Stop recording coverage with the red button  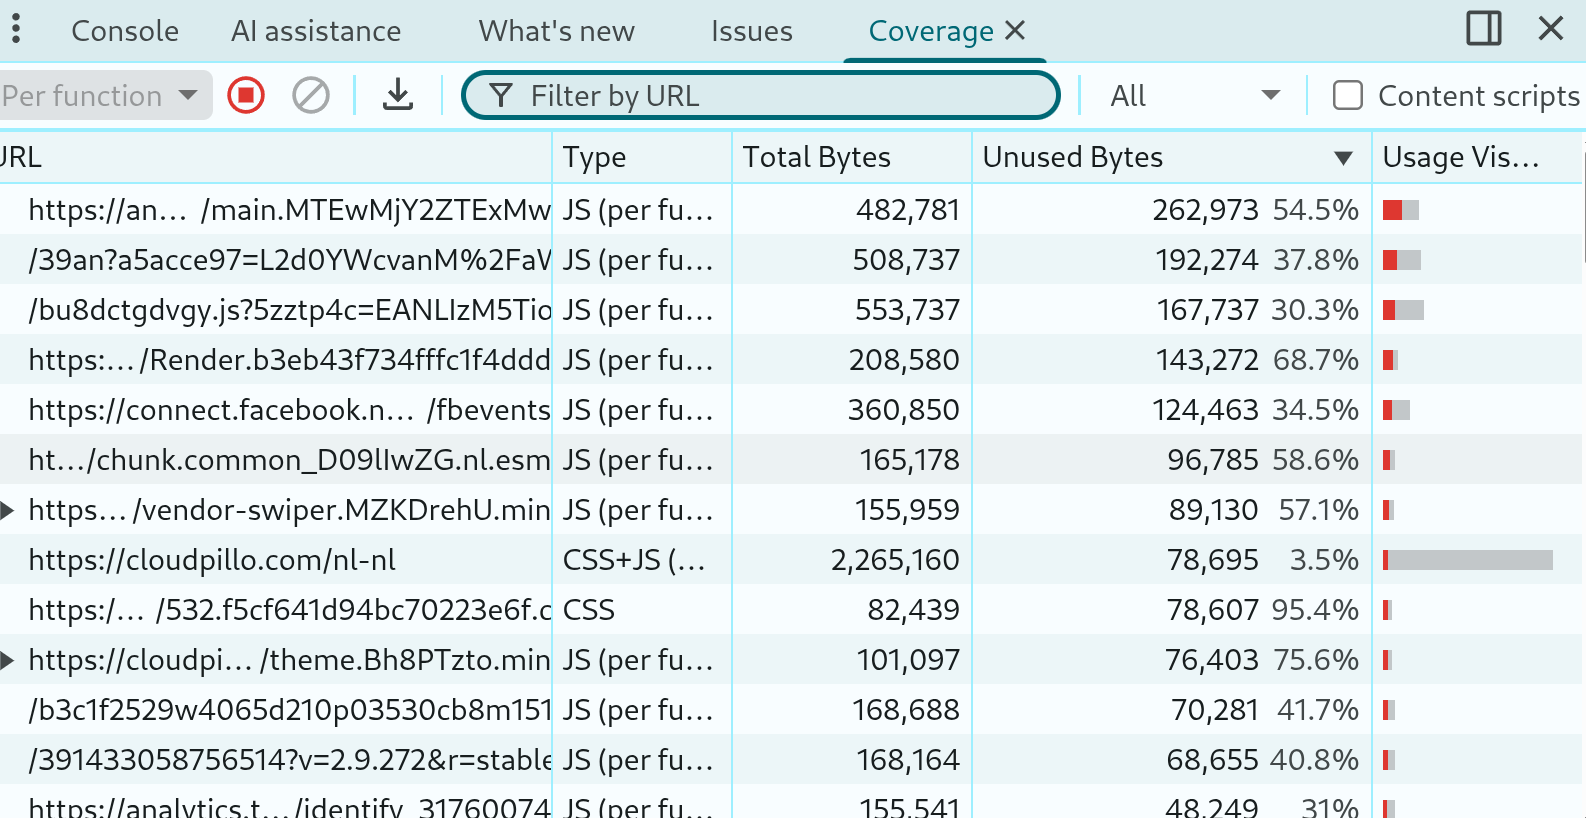[246, 96]
